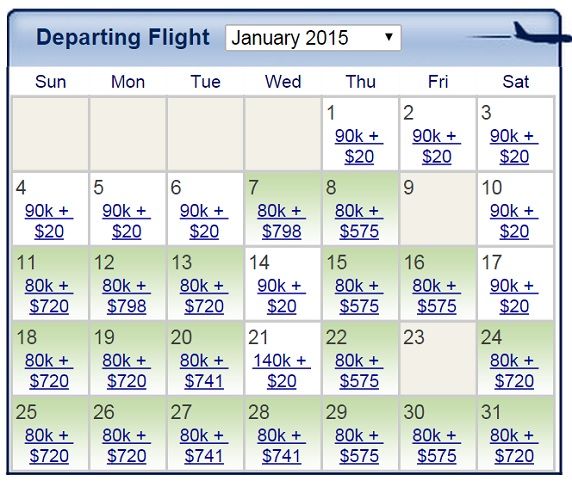572x481 pixels.
Task: Pick the January 8 fare 80k + $575
Action: (x=359, y=221)
